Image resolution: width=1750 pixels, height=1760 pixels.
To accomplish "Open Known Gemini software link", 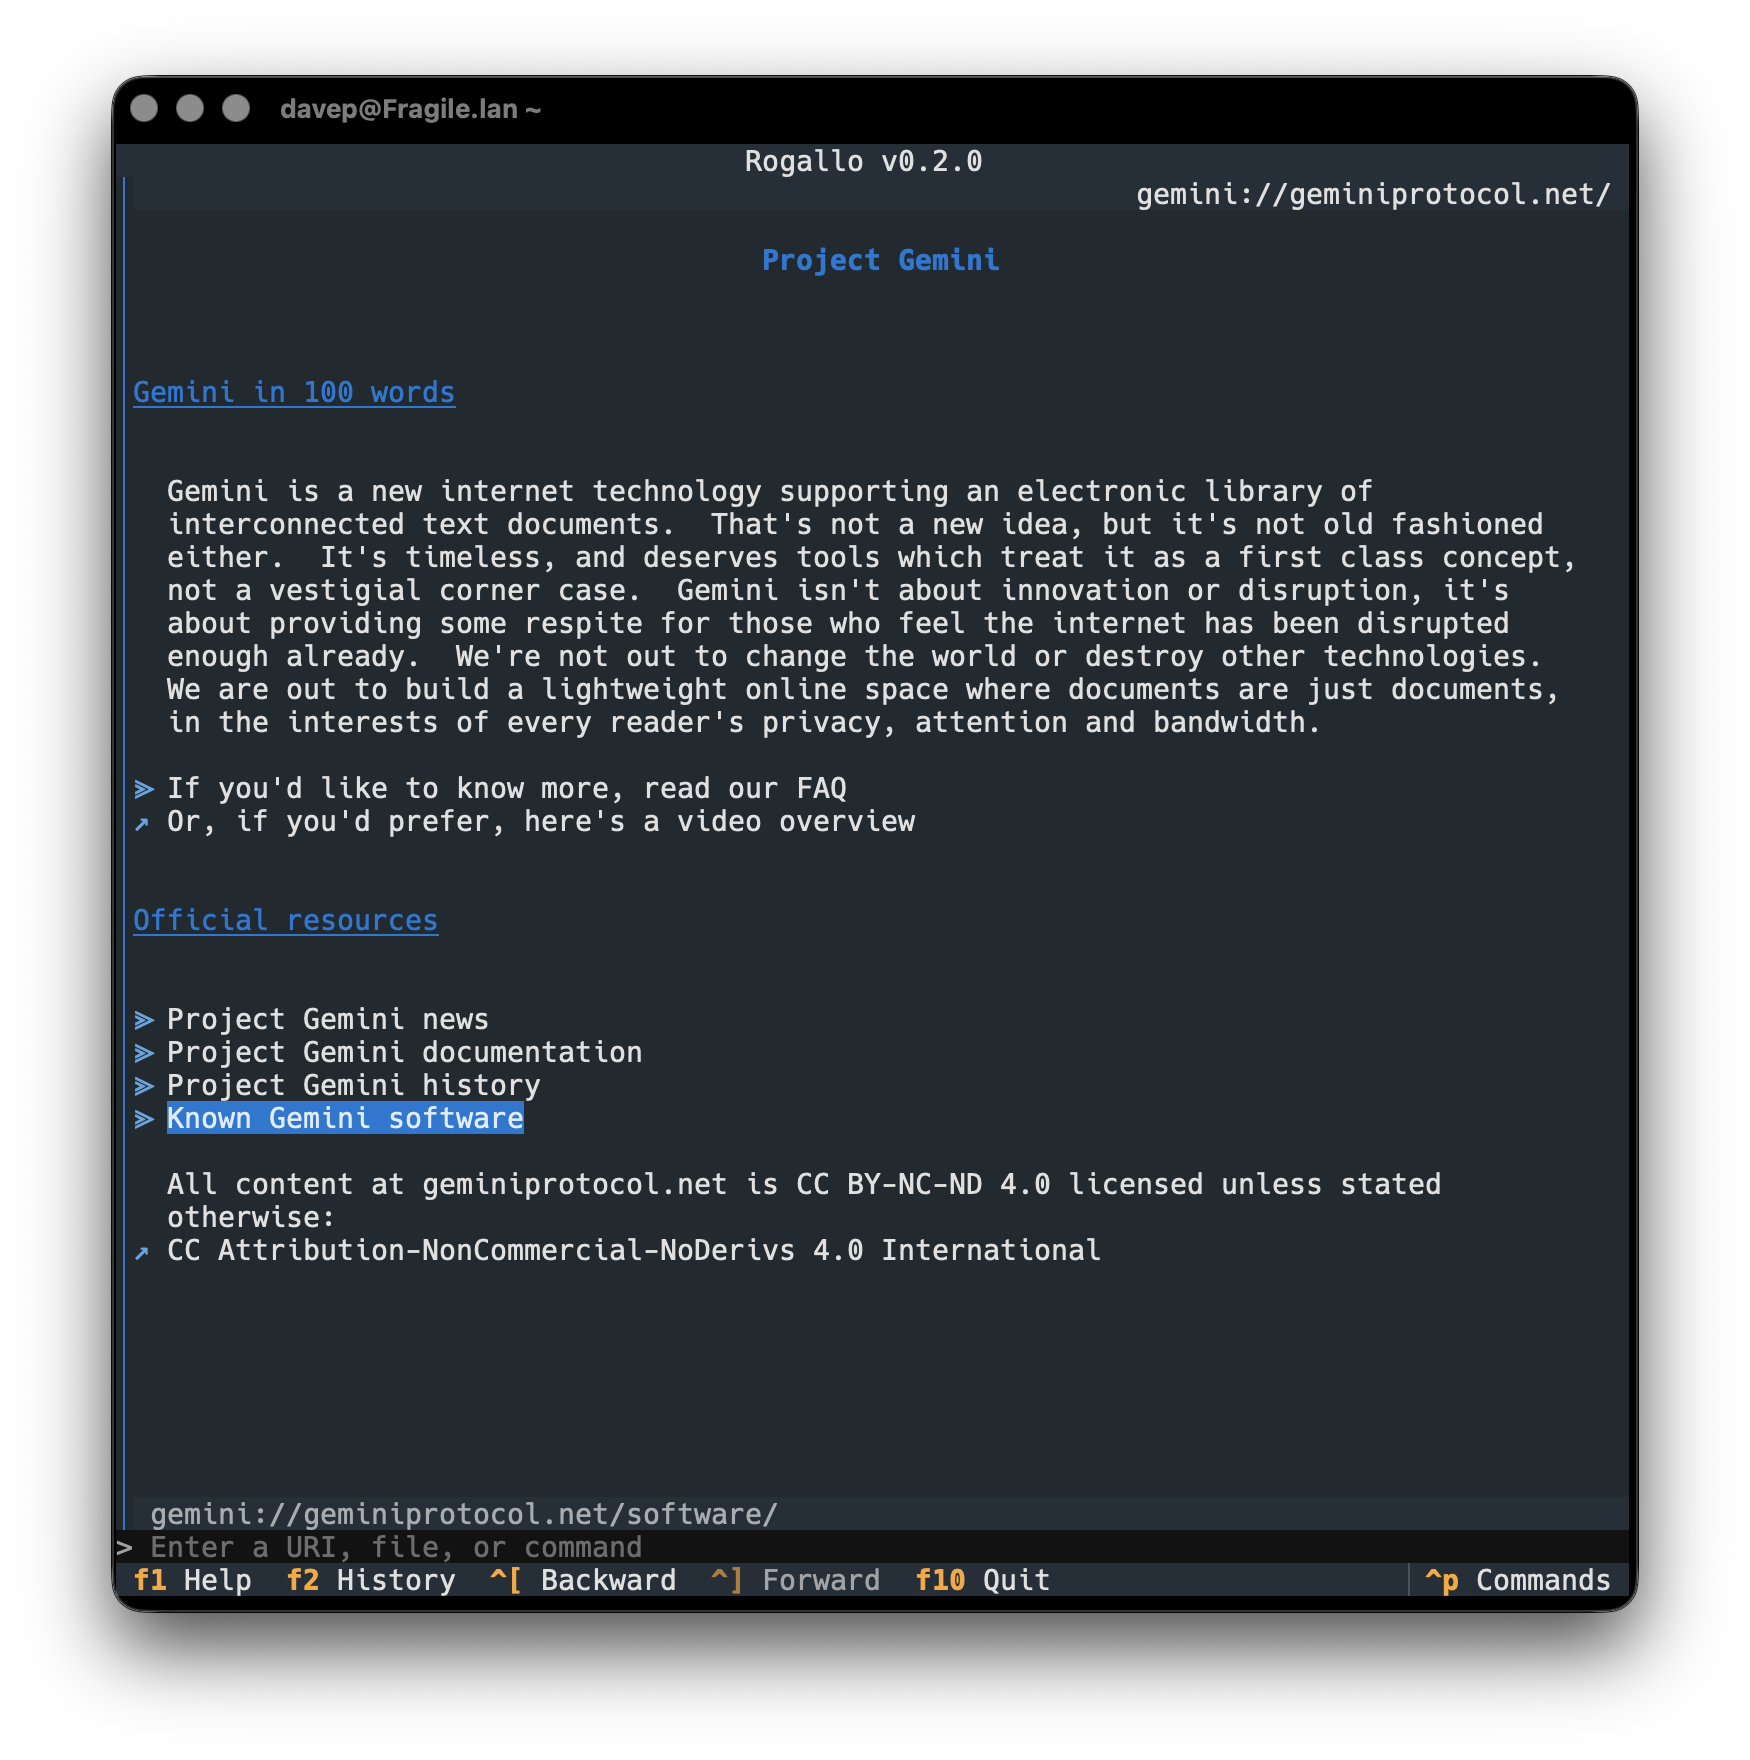I will point(345,1118).
